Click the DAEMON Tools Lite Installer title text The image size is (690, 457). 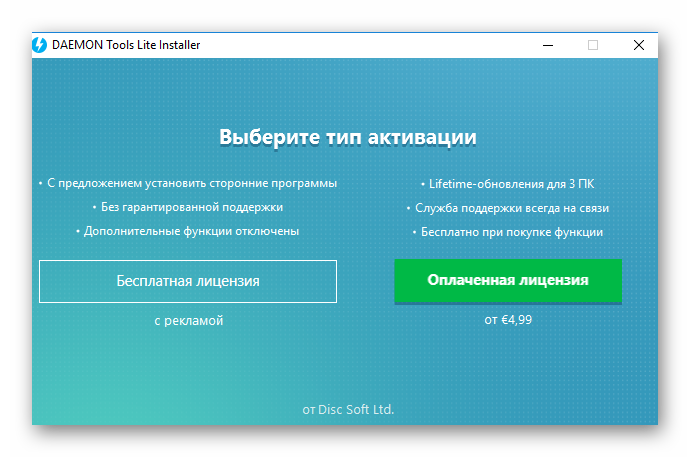tap(126, 45)
